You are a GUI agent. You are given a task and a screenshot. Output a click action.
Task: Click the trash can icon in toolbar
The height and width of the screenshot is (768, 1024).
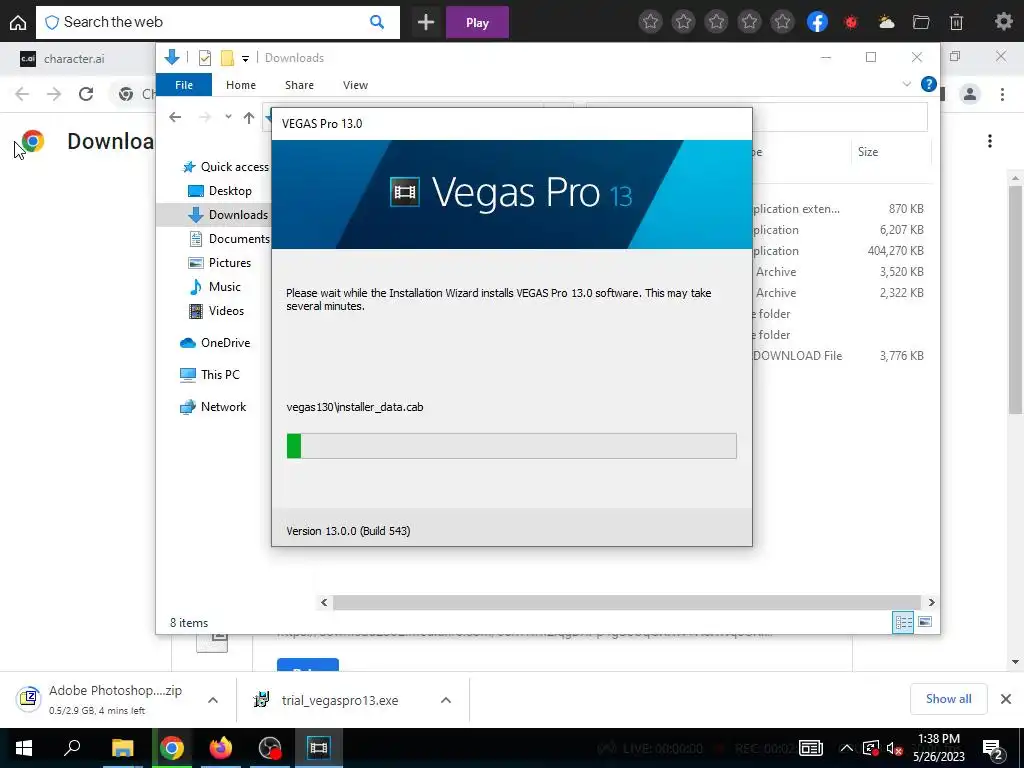tap(956, 22)
